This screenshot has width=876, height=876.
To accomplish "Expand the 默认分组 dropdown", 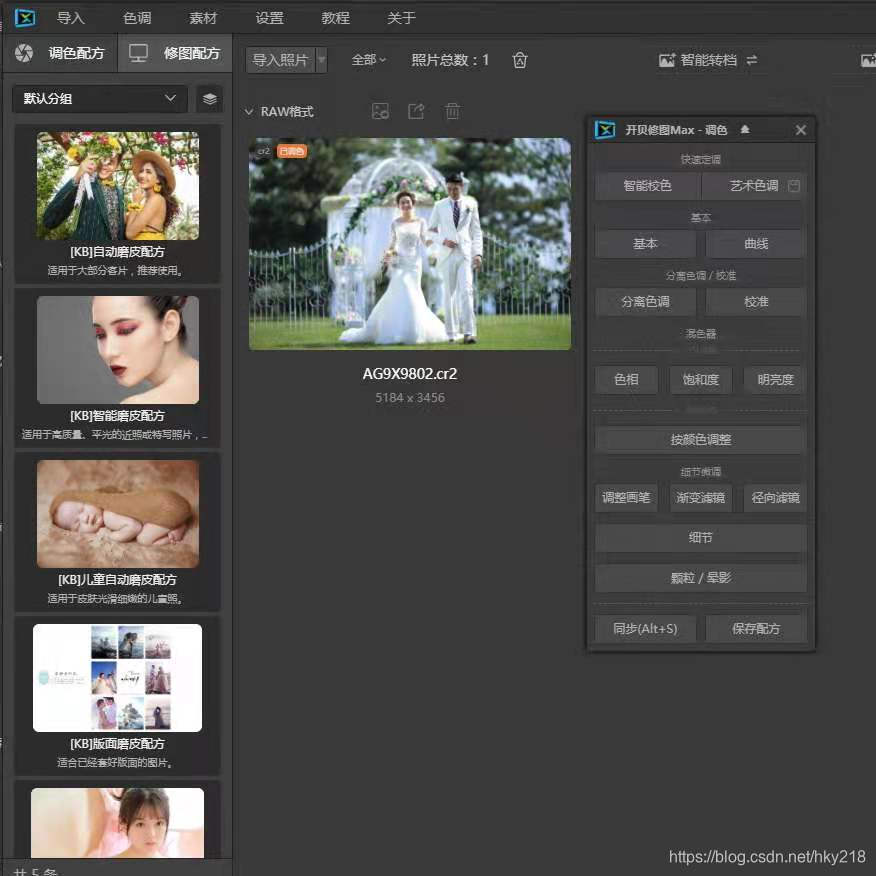I will tap(99, 99).
